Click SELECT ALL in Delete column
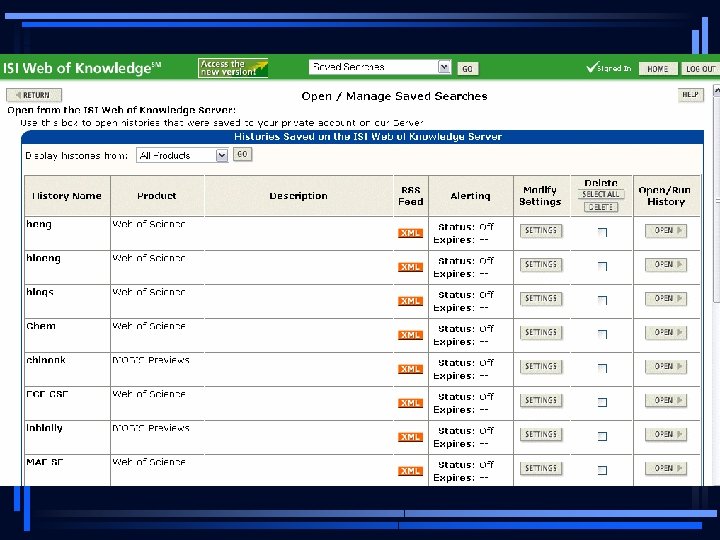 click(x=601, y=194)
